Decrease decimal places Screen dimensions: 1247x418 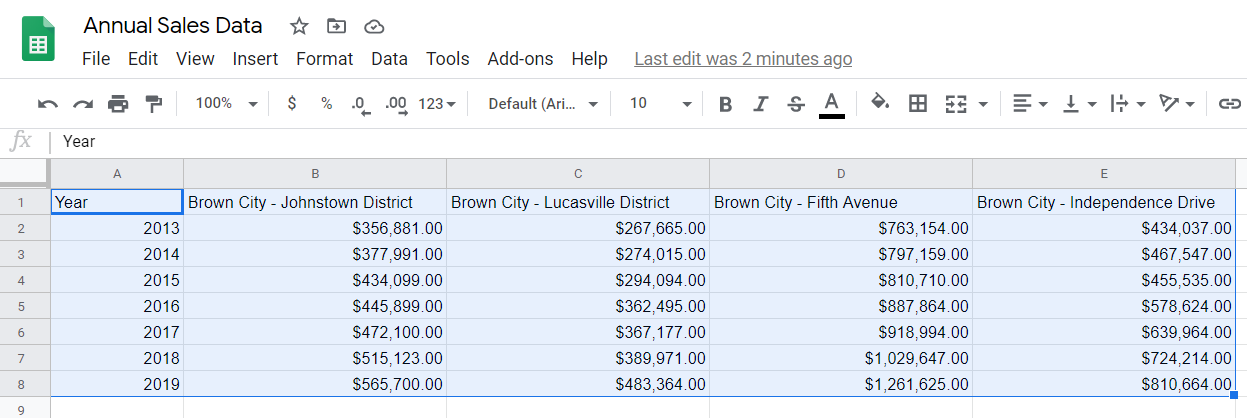[x=362, y=104]
